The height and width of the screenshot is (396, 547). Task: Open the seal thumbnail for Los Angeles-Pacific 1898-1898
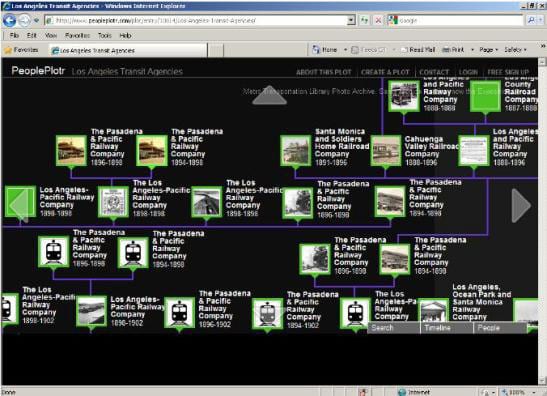113,202
